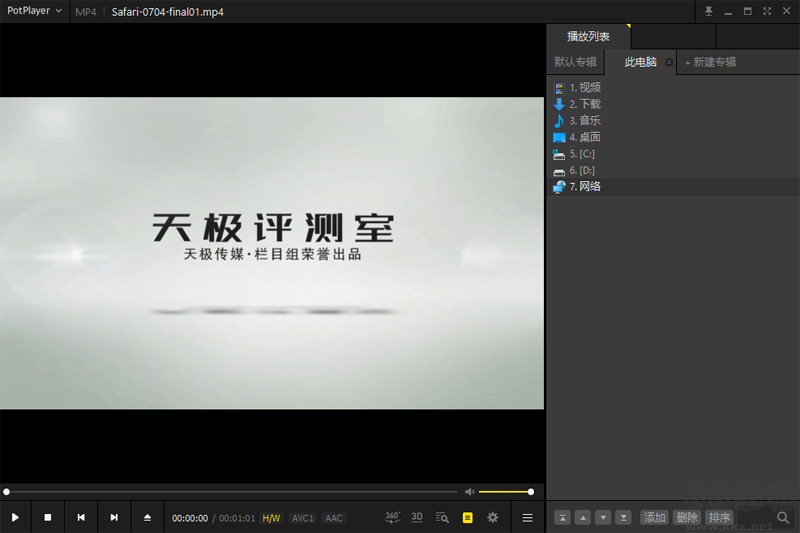Open the 2. 下载 folder

(673, 104)
